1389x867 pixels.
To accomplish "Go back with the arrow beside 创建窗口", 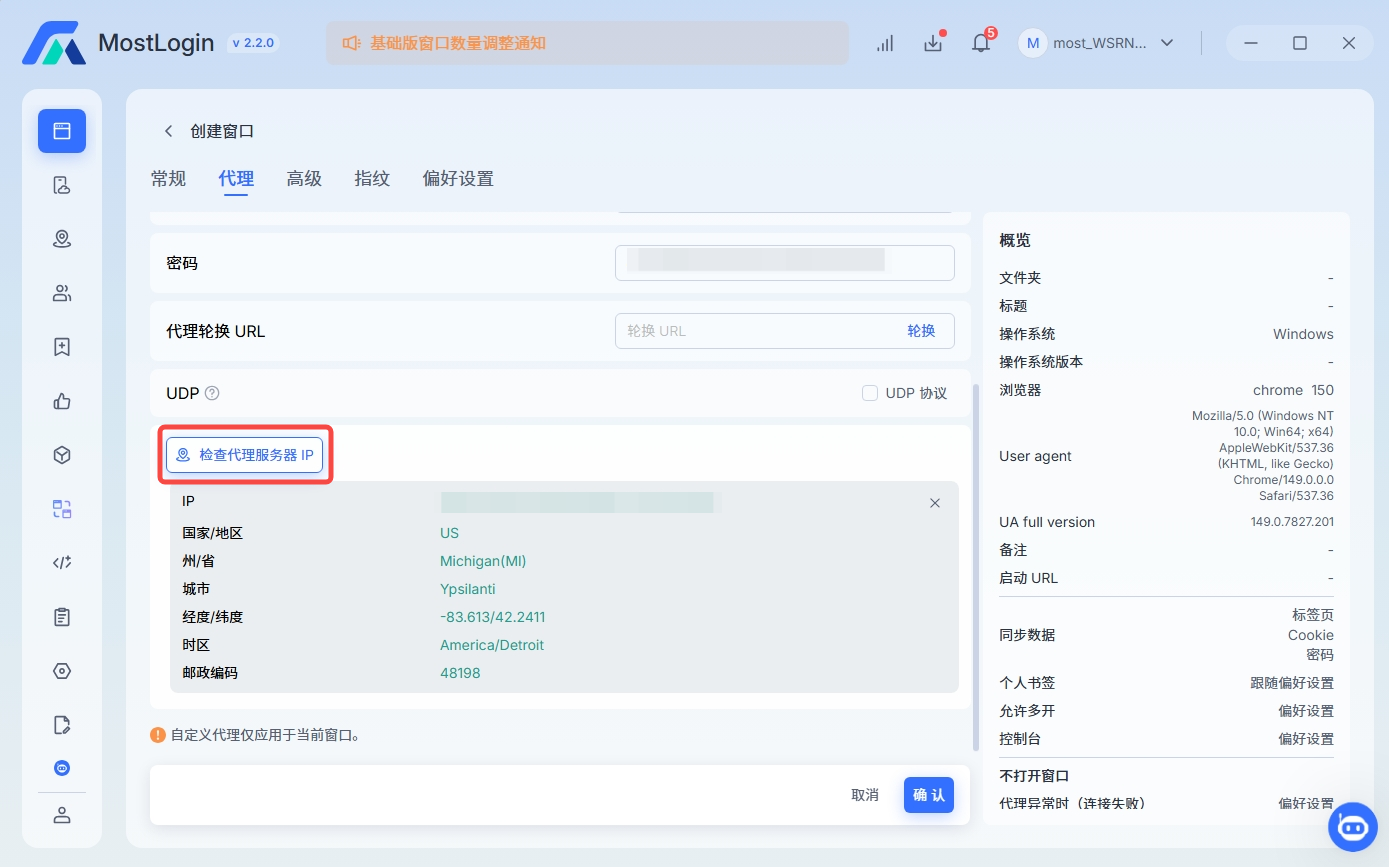I will (168, 131).
